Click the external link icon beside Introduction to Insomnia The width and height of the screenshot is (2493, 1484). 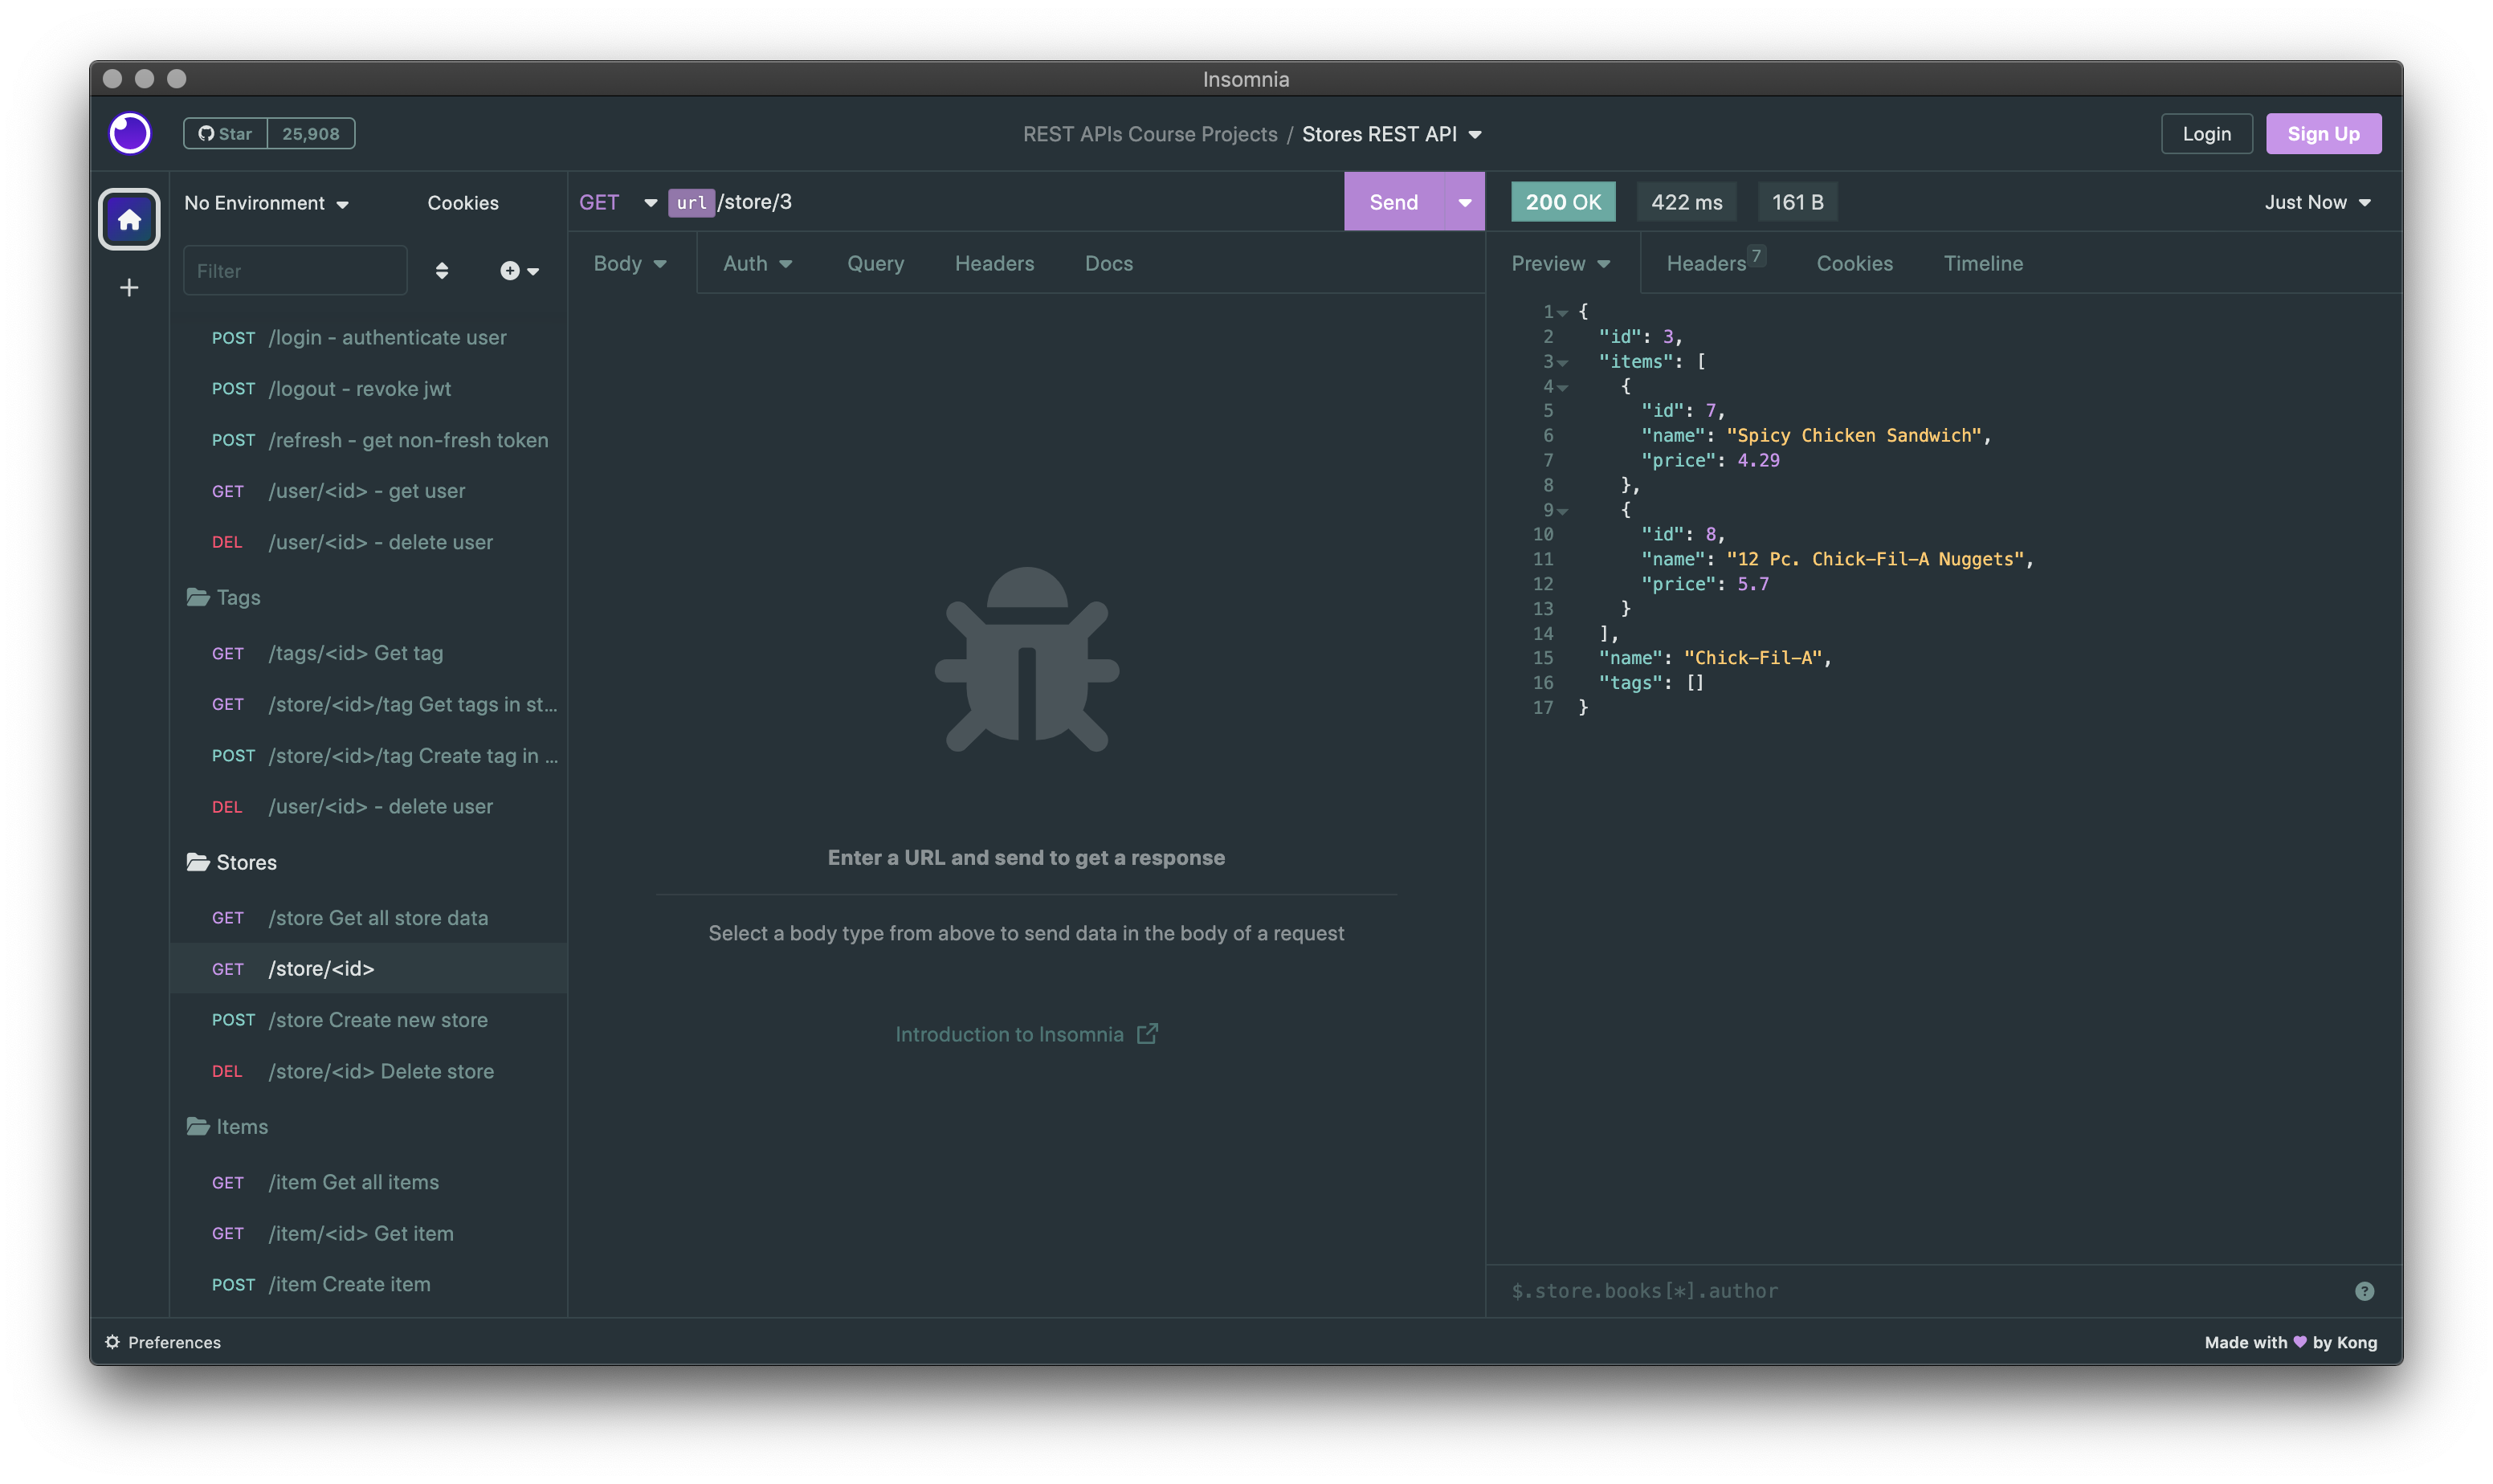pos(1147,1034)
